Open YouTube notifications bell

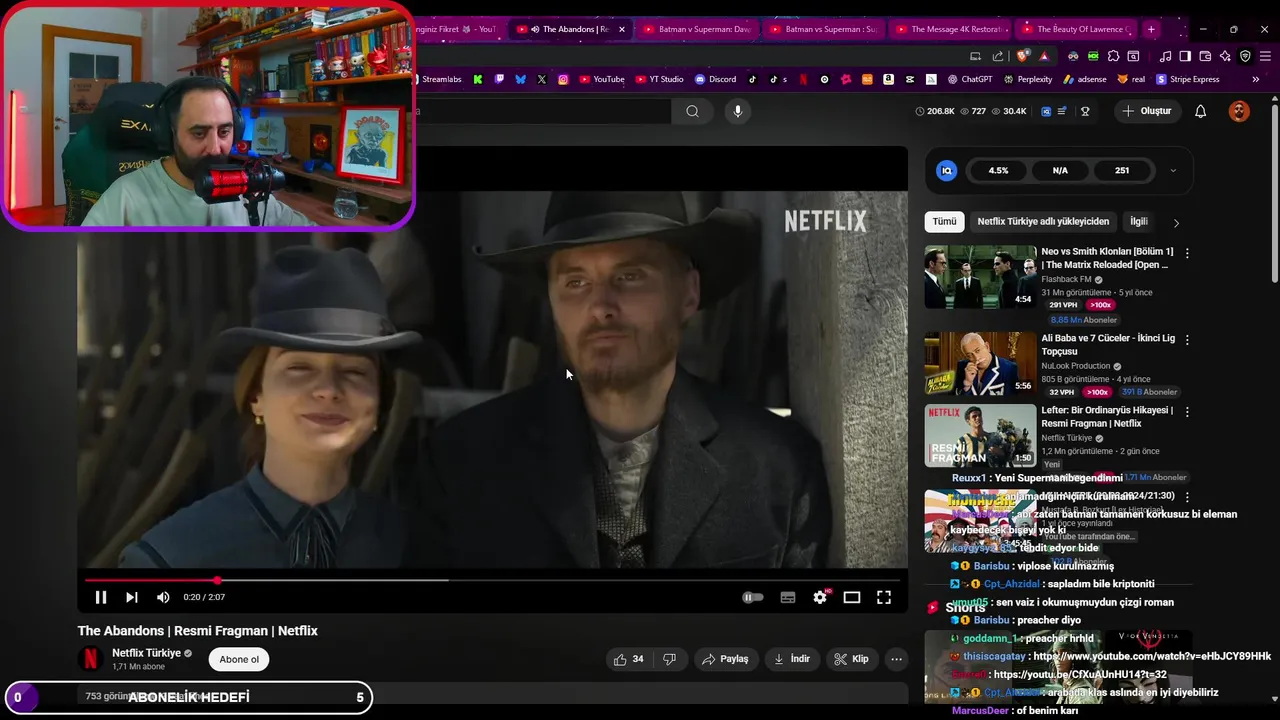pos(1200,111)
